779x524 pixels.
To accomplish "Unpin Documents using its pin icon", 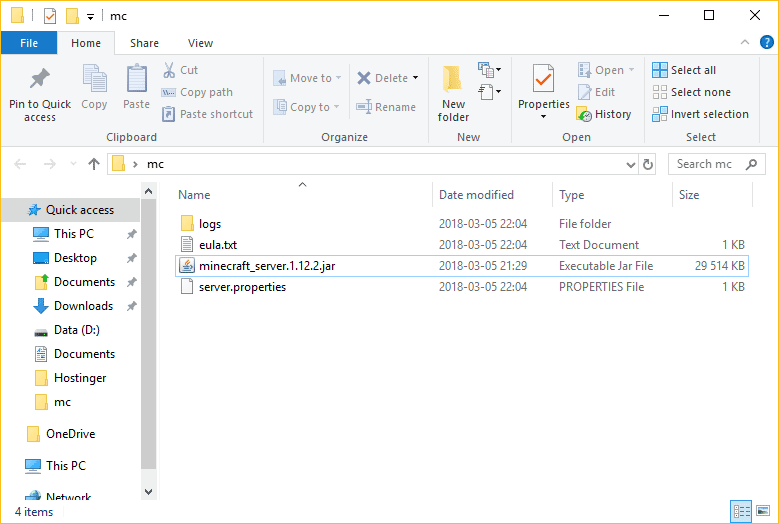I will [x=131, y=282].
